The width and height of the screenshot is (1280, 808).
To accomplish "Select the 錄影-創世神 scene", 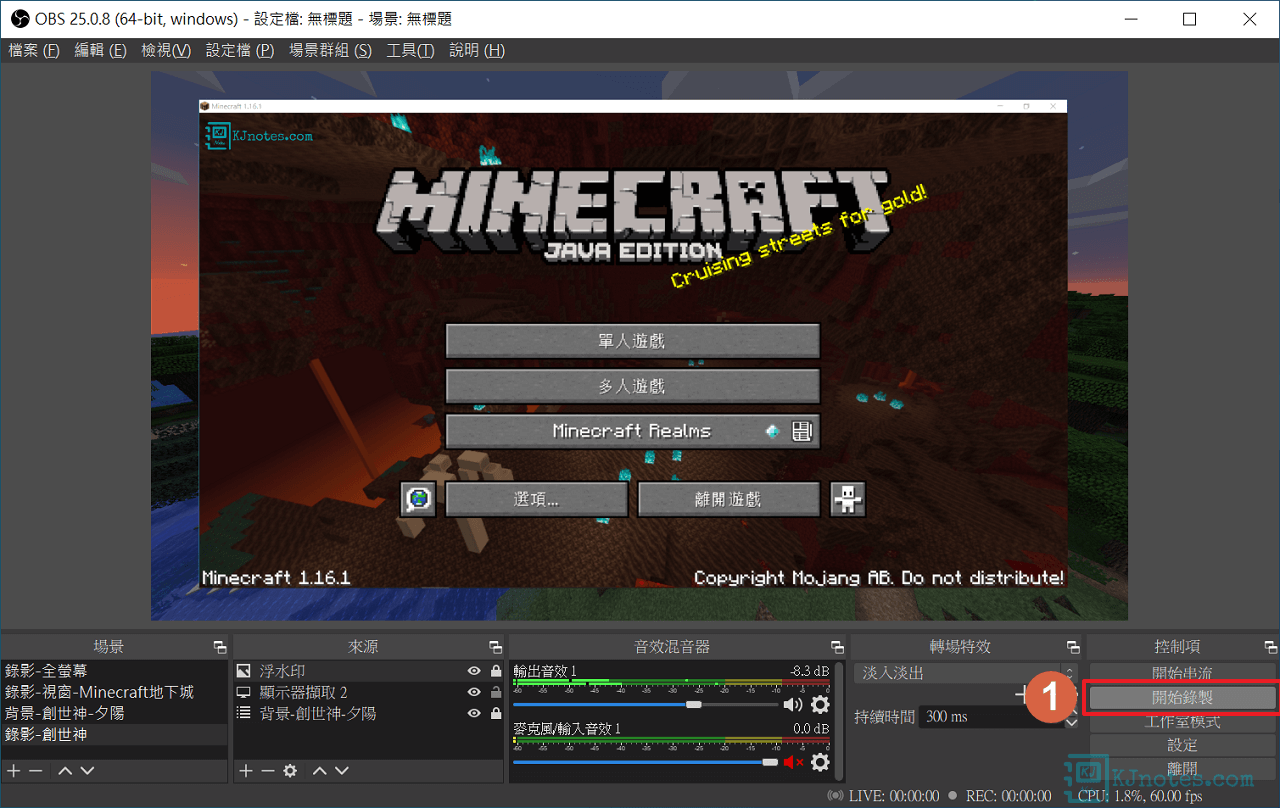I will tap(114, 734).
